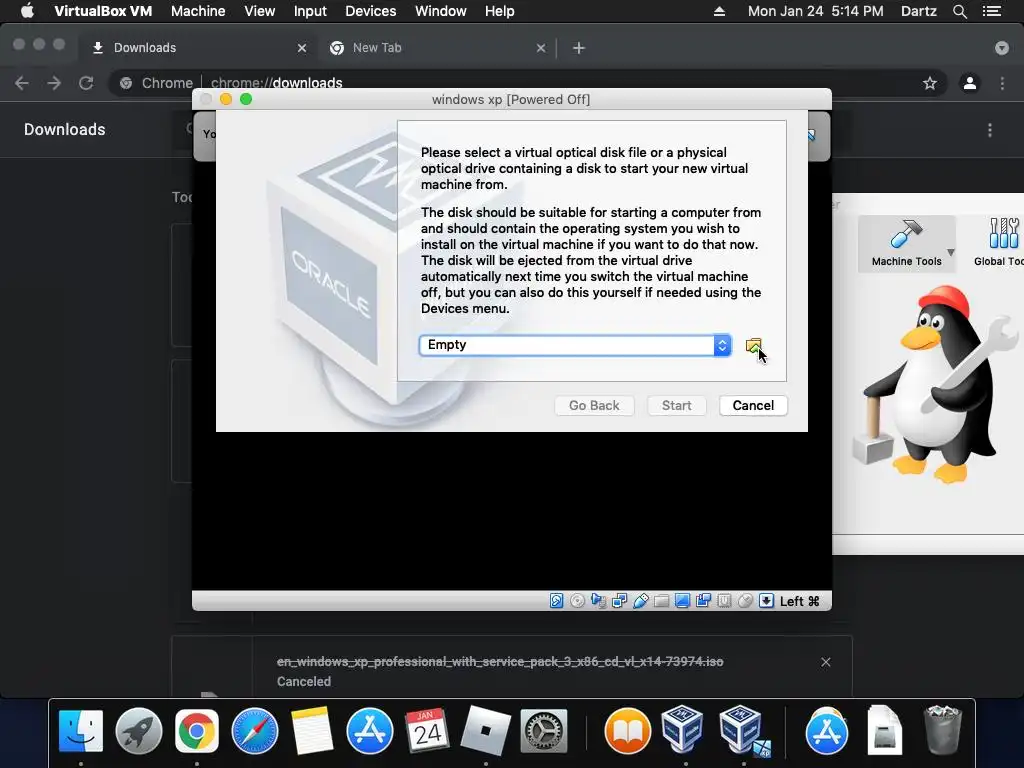Open the Devices menu

coord(370,11)
